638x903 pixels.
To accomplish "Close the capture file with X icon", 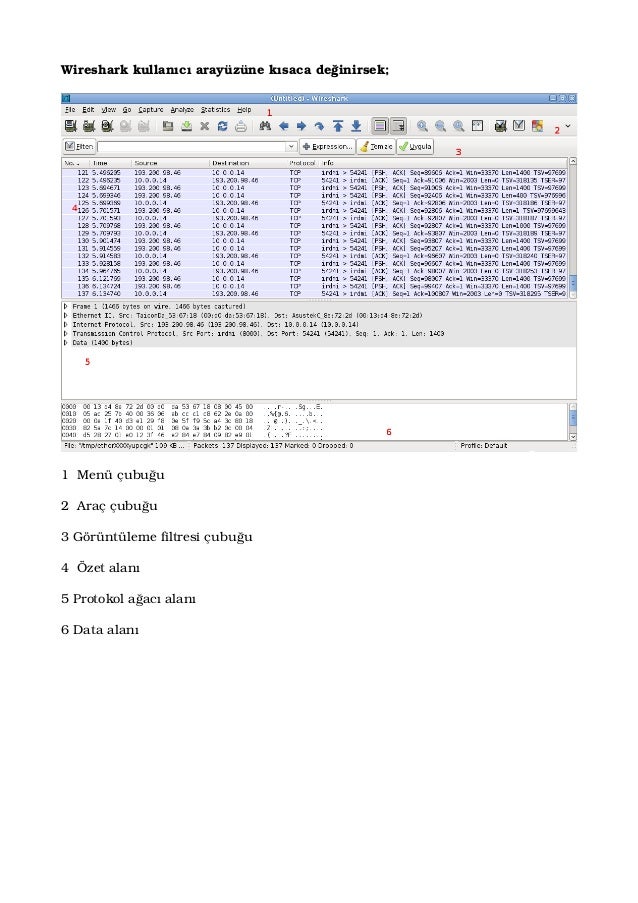I will (204, 126).
